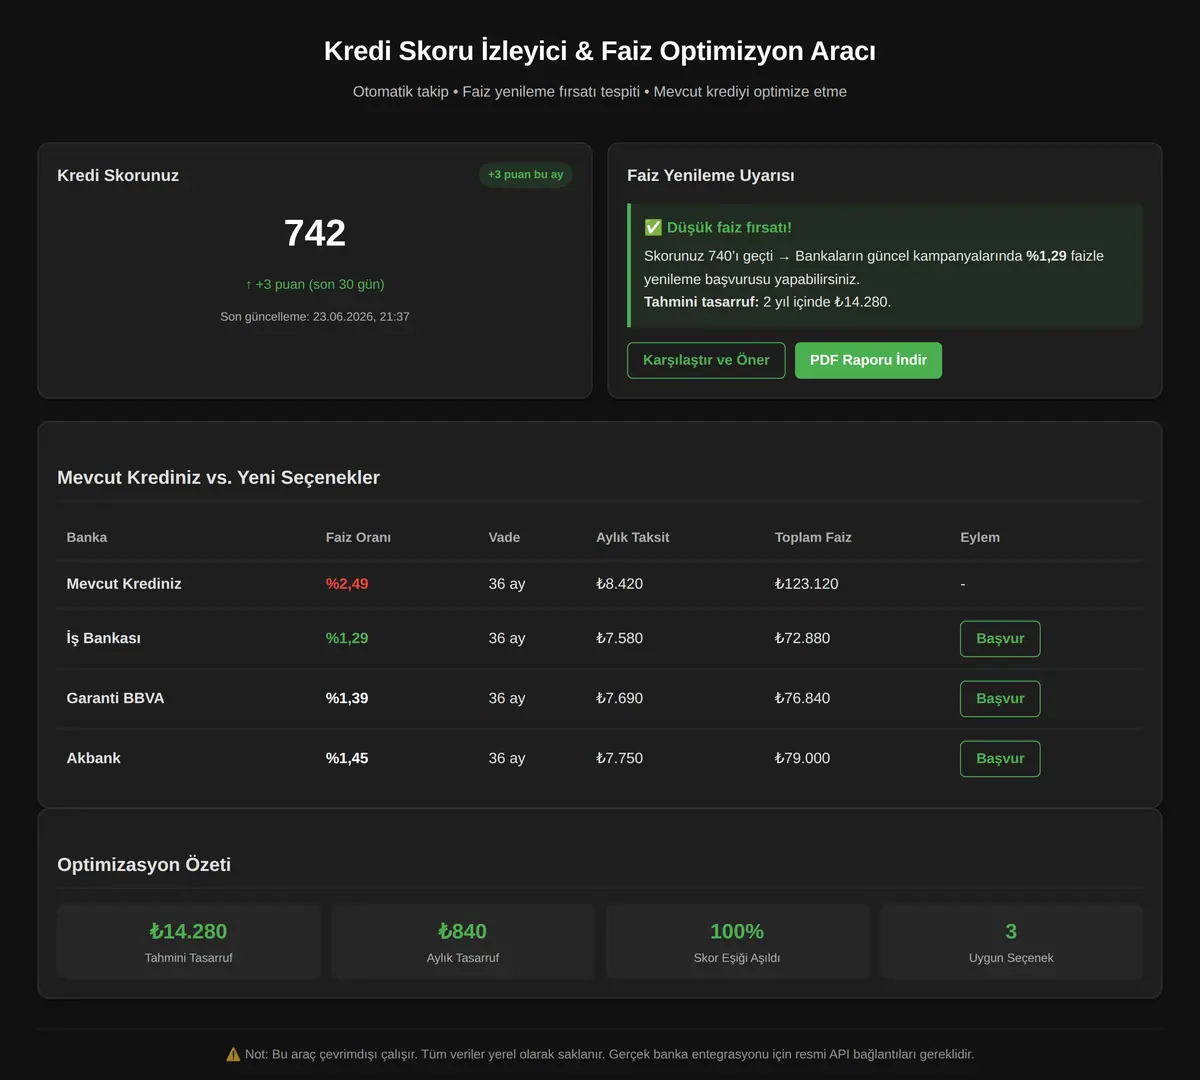The height and width of the screenshot is (1080, 1200).
Task: Click the Son güncelleme timestamp
Action: 315,317
